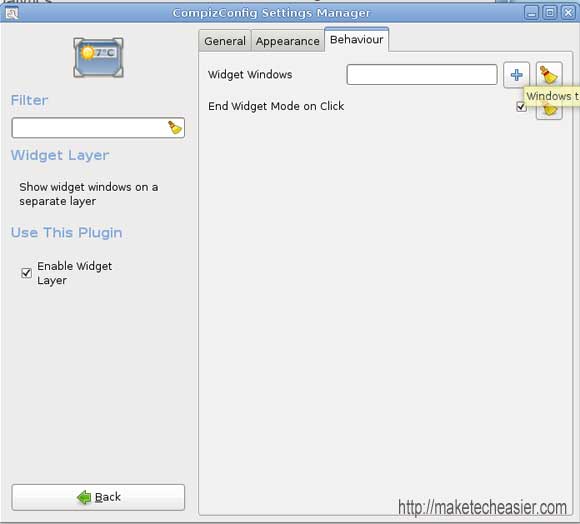
Task: Maximize the CompizConfig Settings Manager window
Action: click(x=550, y=13)
